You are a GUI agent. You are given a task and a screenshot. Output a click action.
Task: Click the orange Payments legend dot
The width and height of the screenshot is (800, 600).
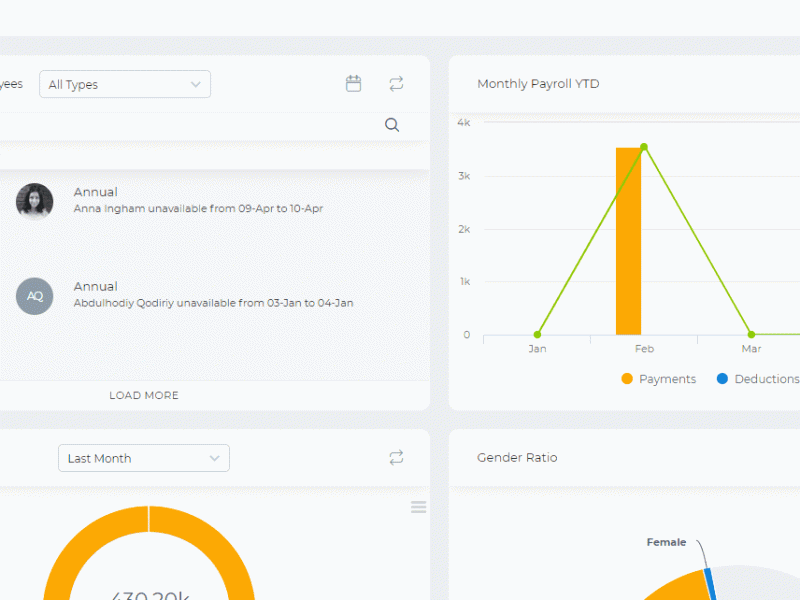coord(627,379)
